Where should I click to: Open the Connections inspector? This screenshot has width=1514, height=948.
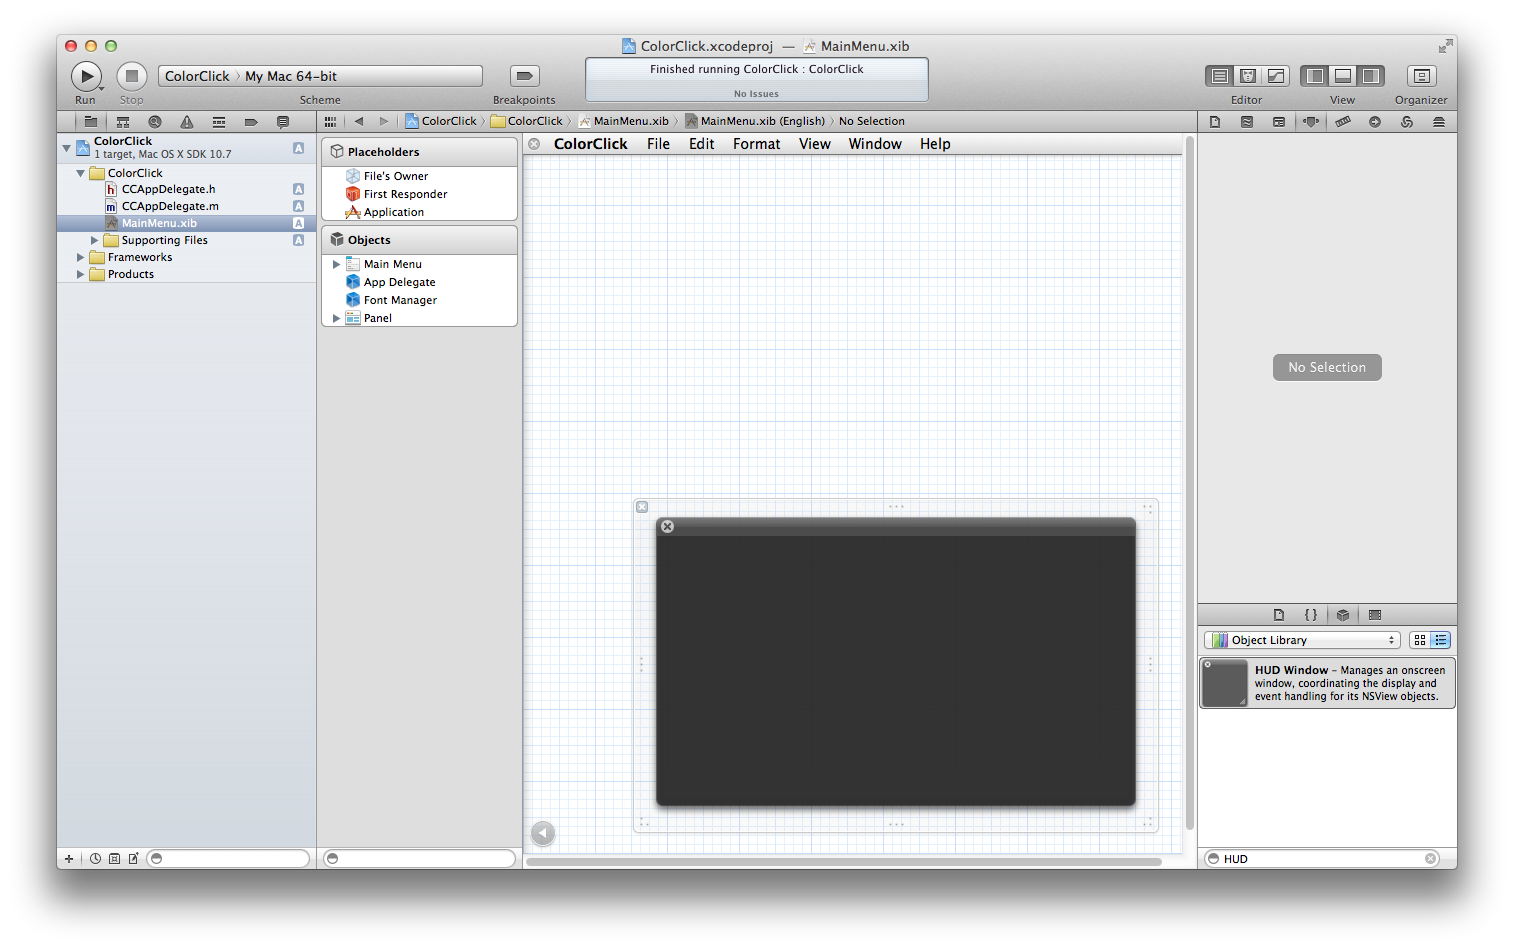point(1375,122)
